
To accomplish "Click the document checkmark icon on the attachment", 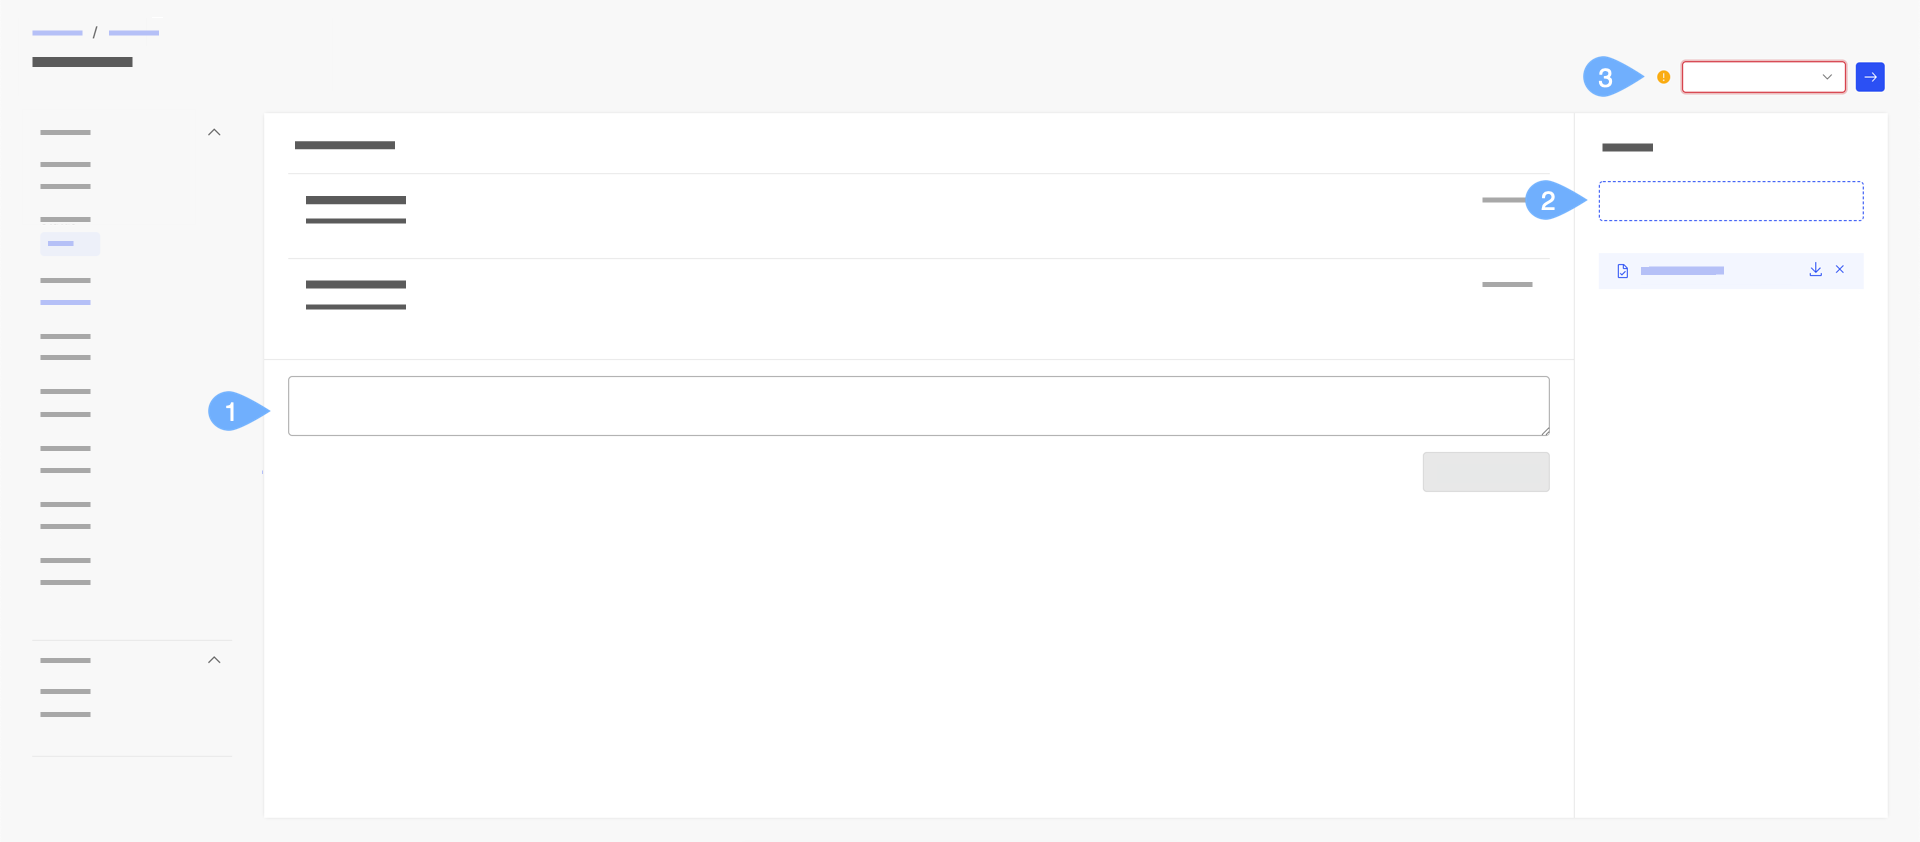I will (x=1622, y=270).
